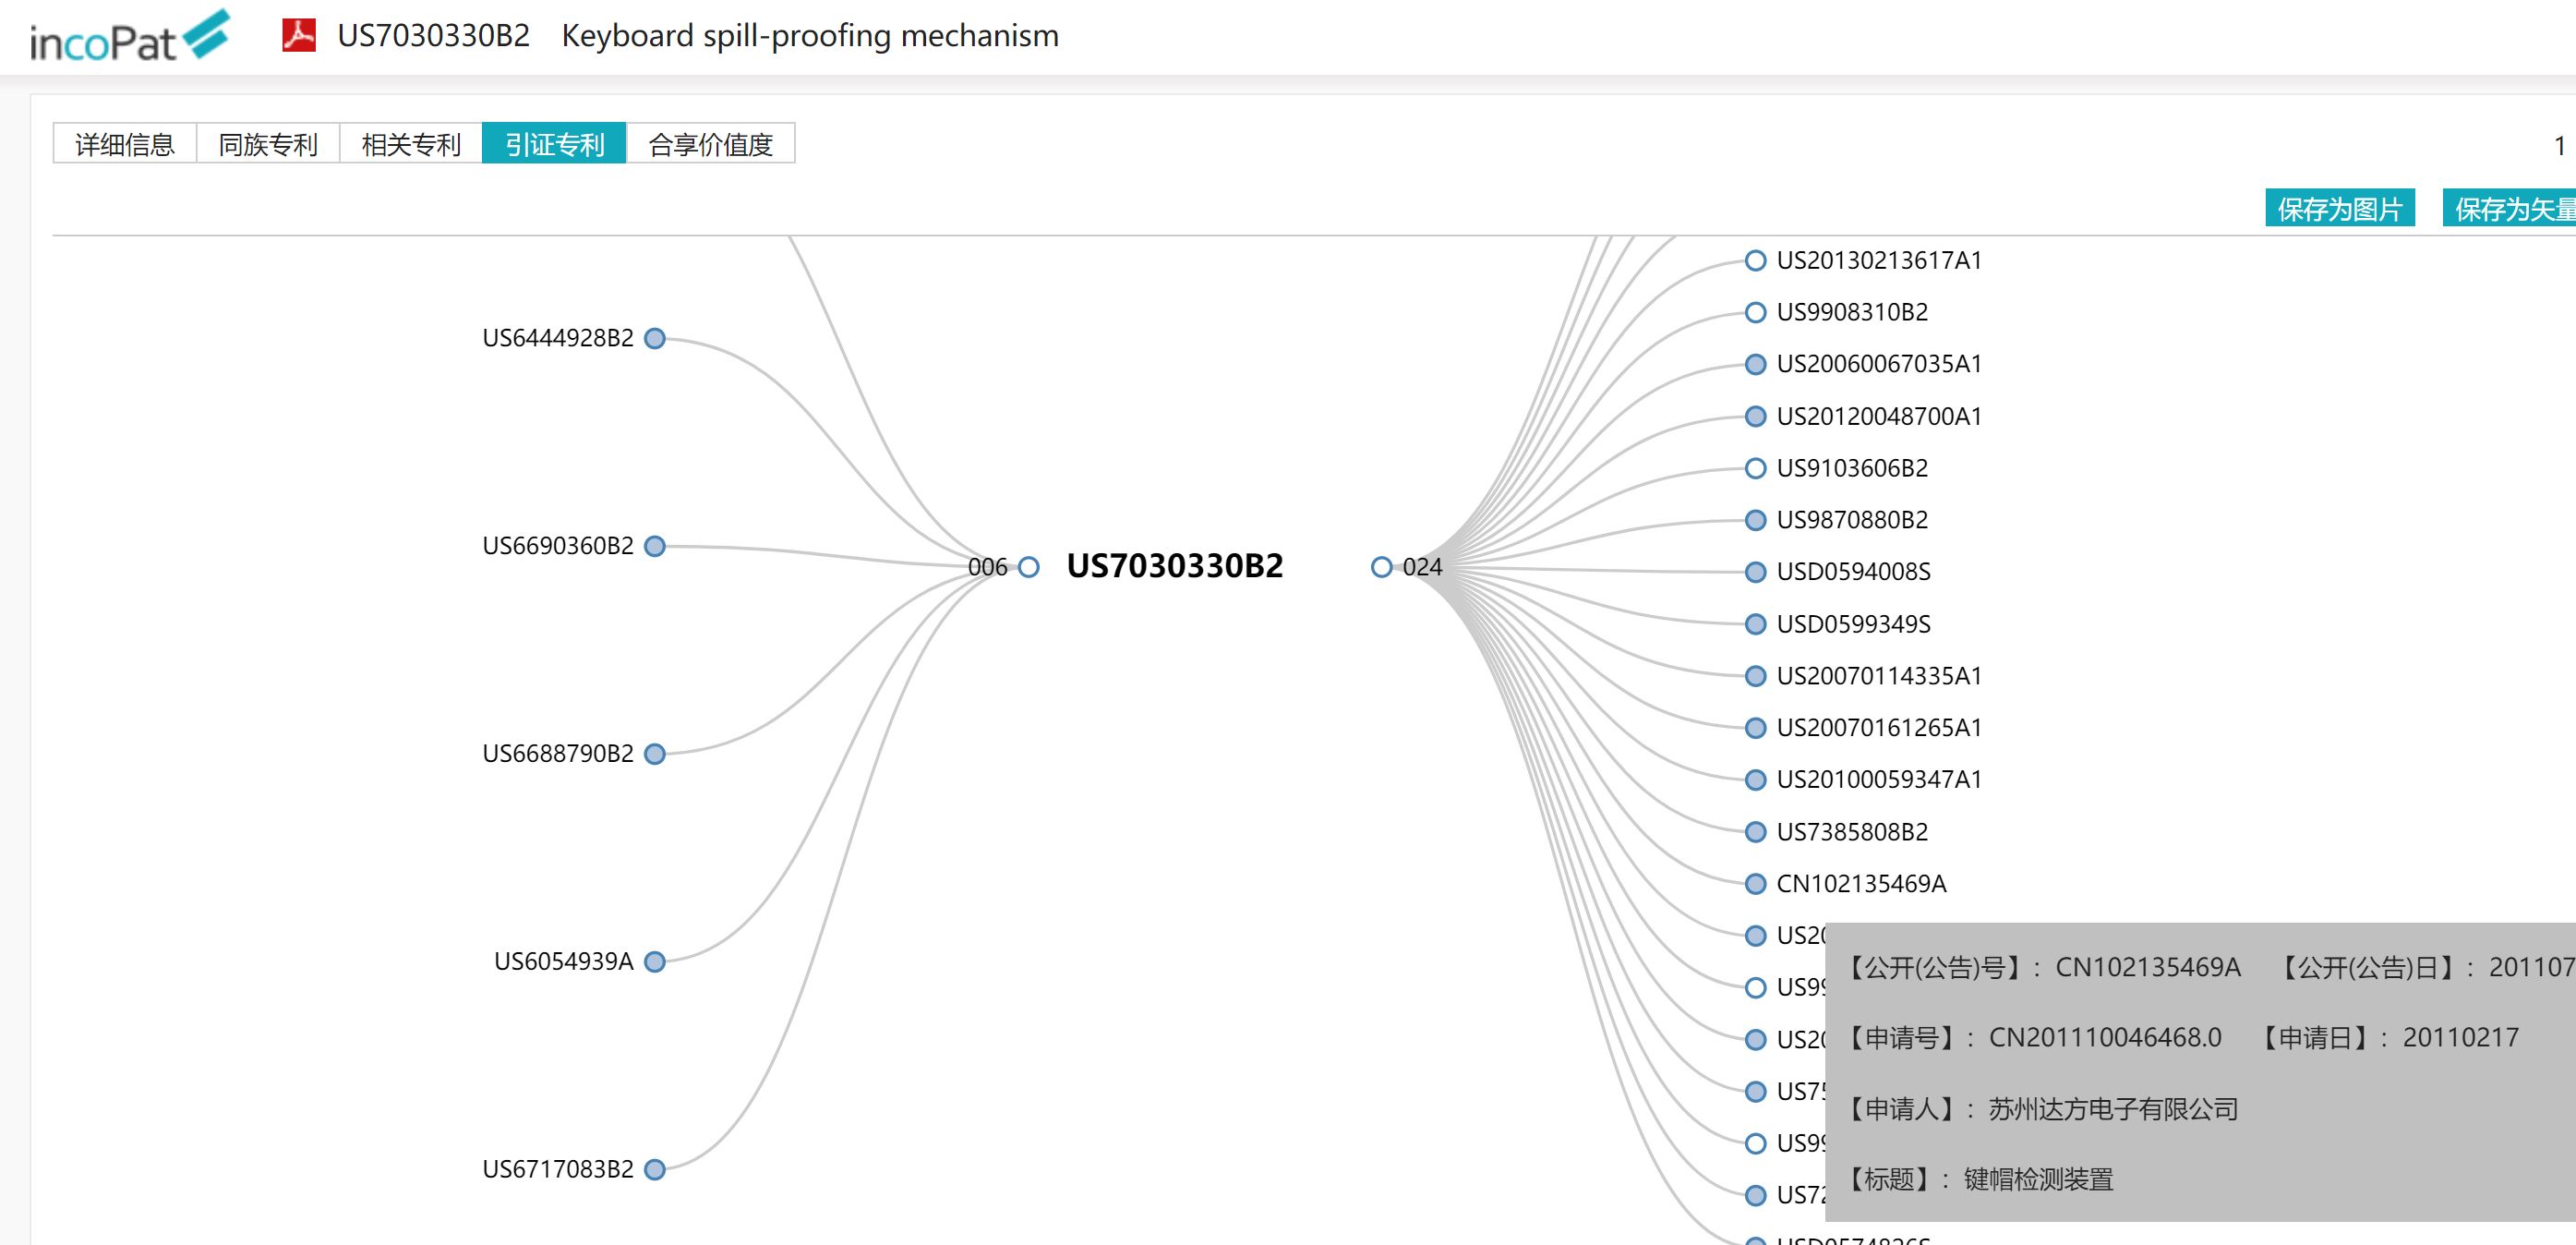
Task: Open the US20070161265A1 patent label
Action: pyautogui.click(x=1878, y=728)
